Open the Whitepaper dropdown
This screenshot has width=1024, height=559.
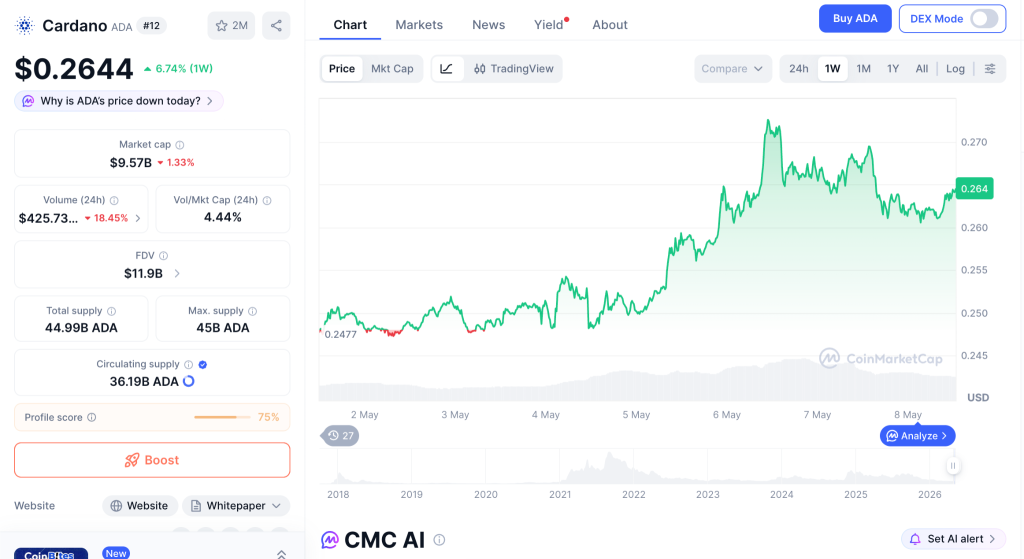point(236,505)
